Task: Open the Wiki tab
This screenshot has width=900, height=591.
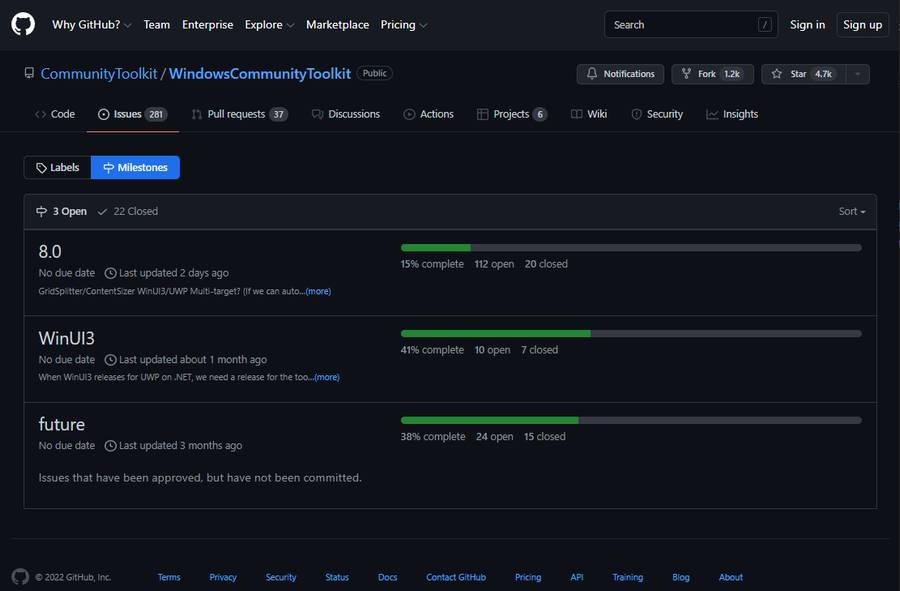Action: point(589,114)
